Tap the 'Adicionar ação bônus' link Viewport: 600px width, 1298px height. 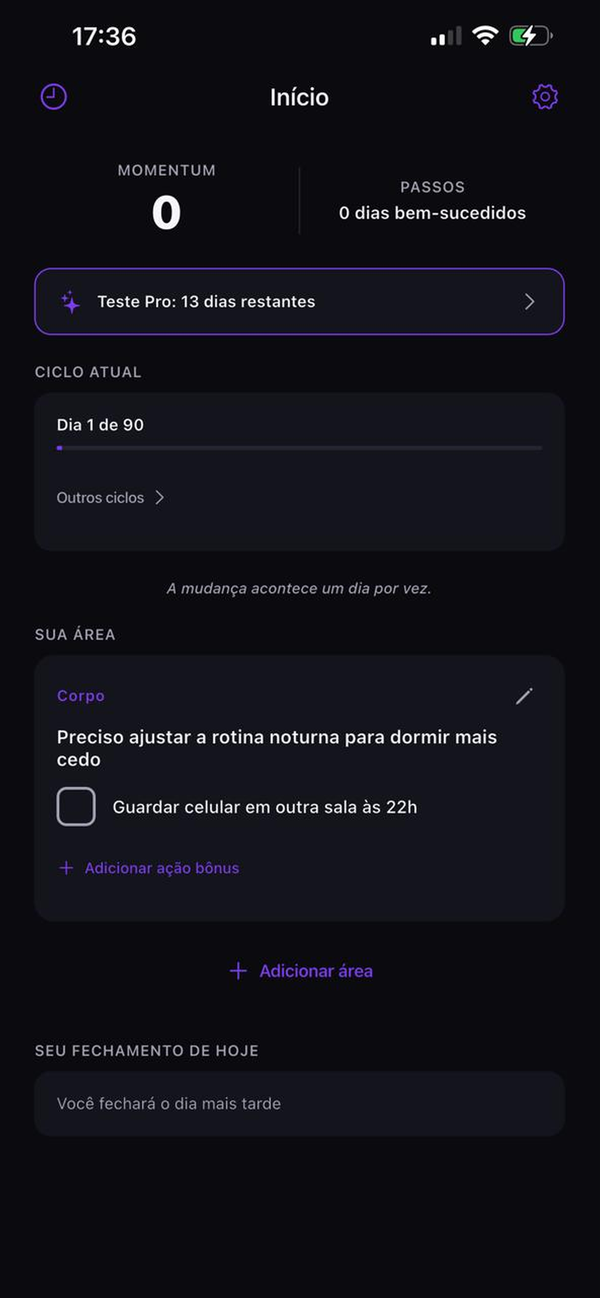[161, 867]
